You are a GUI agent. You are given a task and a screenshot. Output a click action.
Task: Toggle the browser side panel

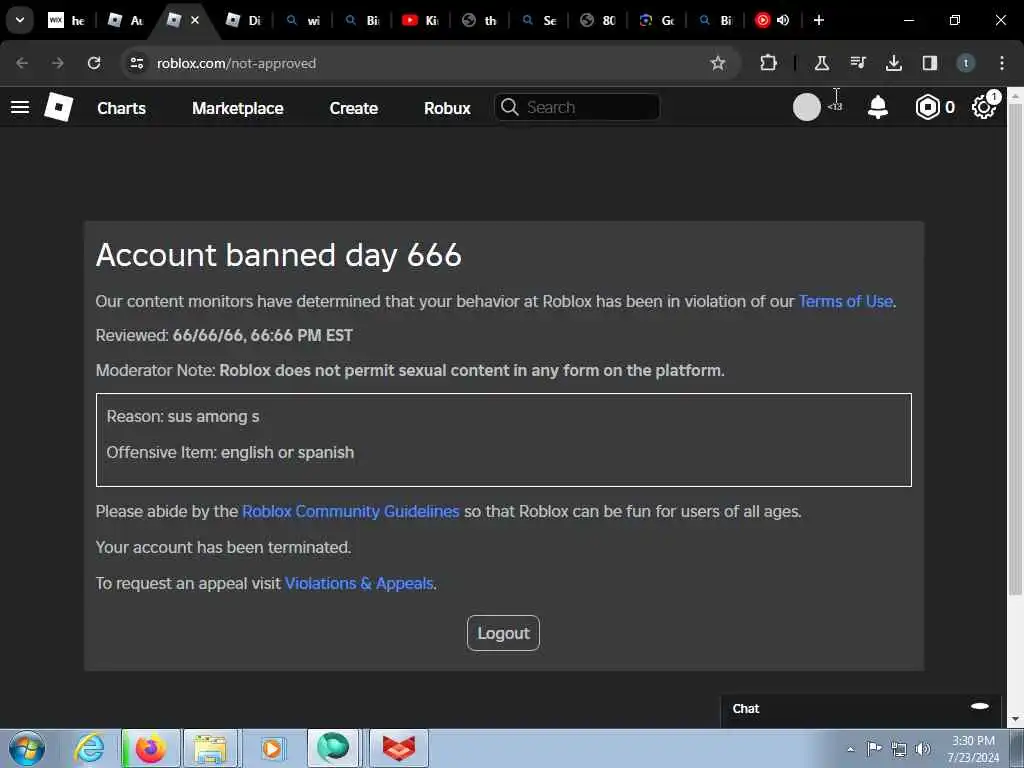point(929,63)
